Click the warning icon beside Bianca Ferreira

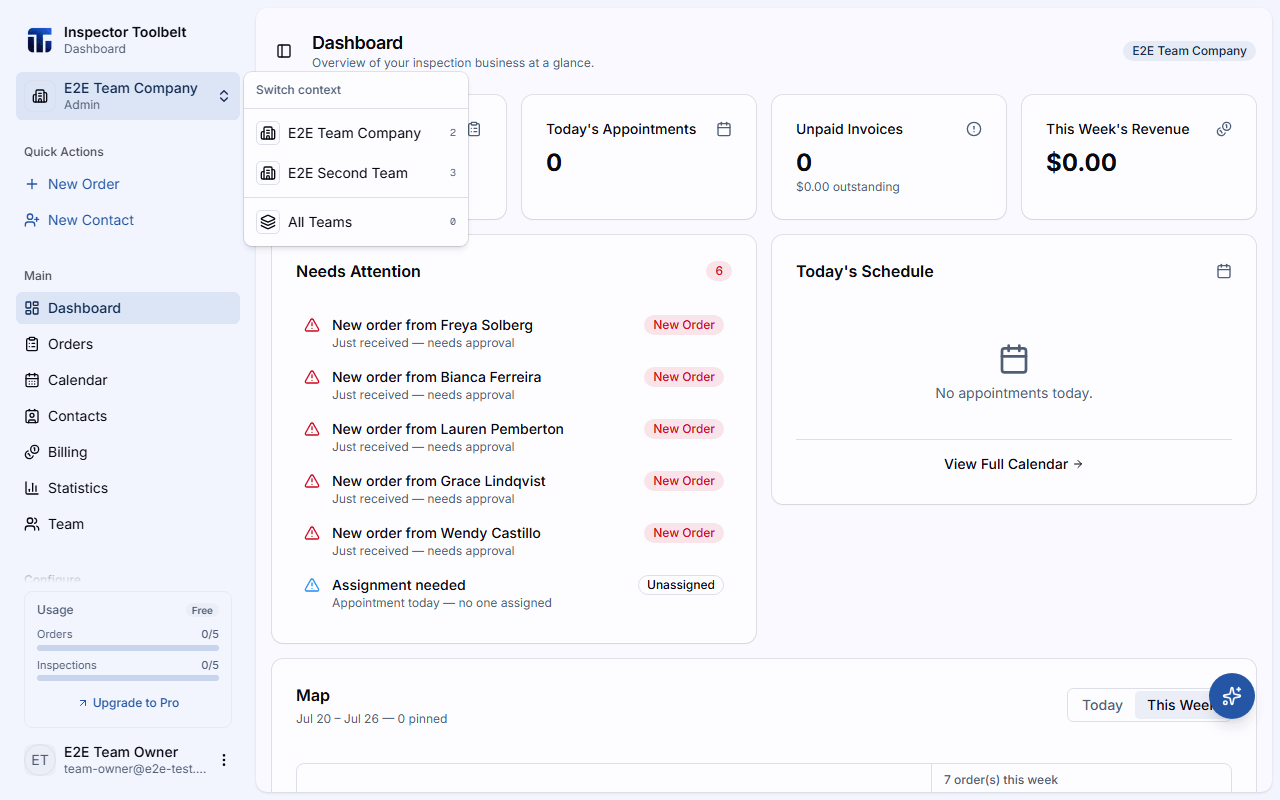tap(312, 377)
